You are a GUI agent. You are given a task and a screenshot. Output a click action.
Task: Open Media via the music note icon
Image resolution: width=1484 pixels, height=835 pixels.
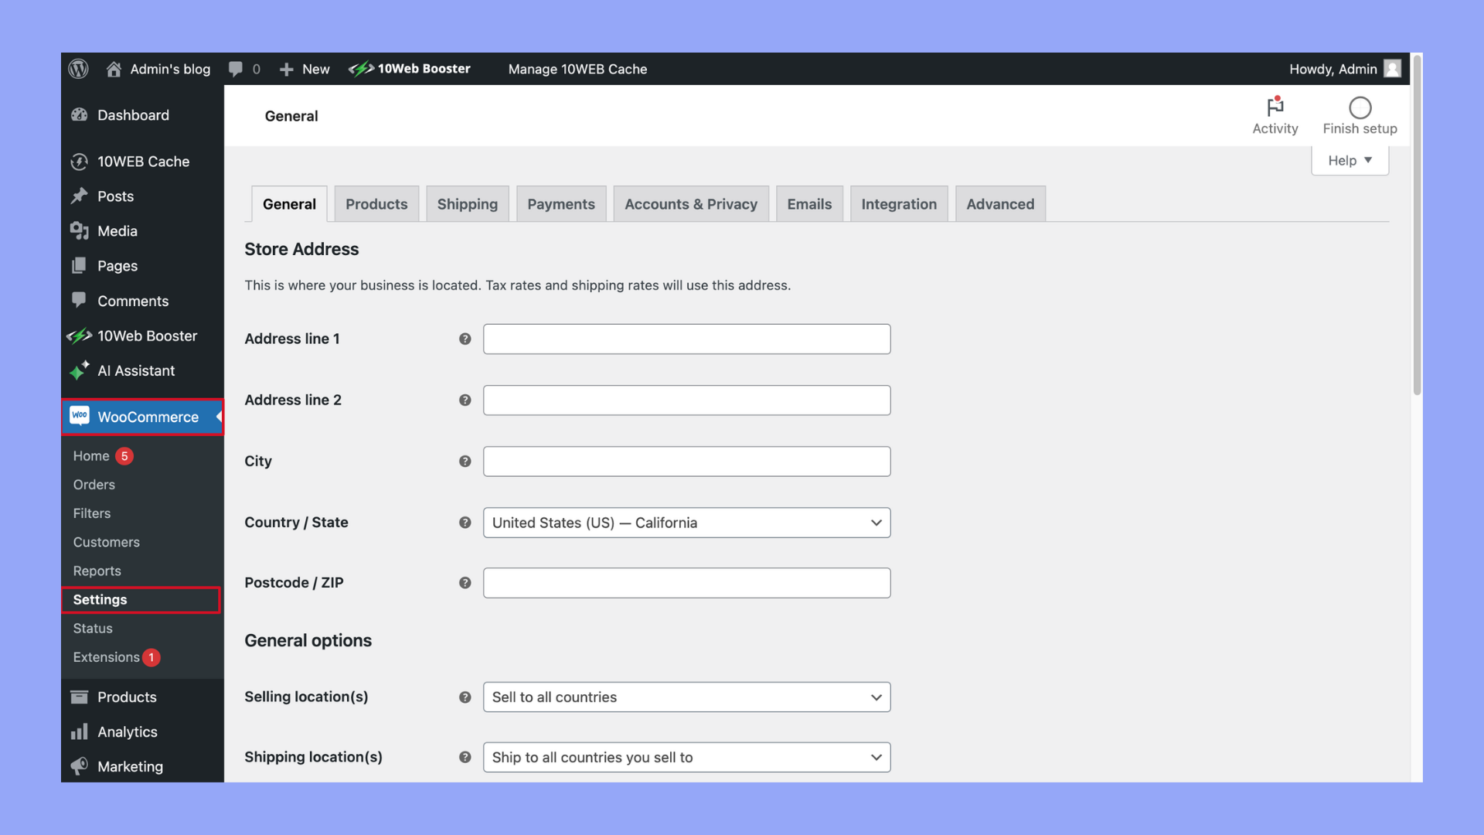click(x=80, y=230)
